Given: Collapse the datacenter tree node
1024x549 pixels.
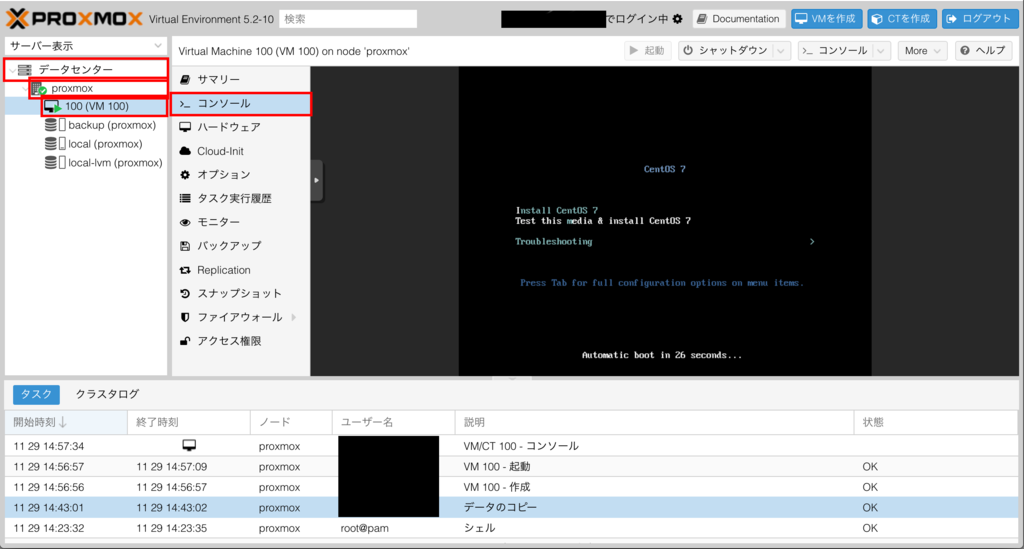Looking at the screenshot, I should 12,69.
